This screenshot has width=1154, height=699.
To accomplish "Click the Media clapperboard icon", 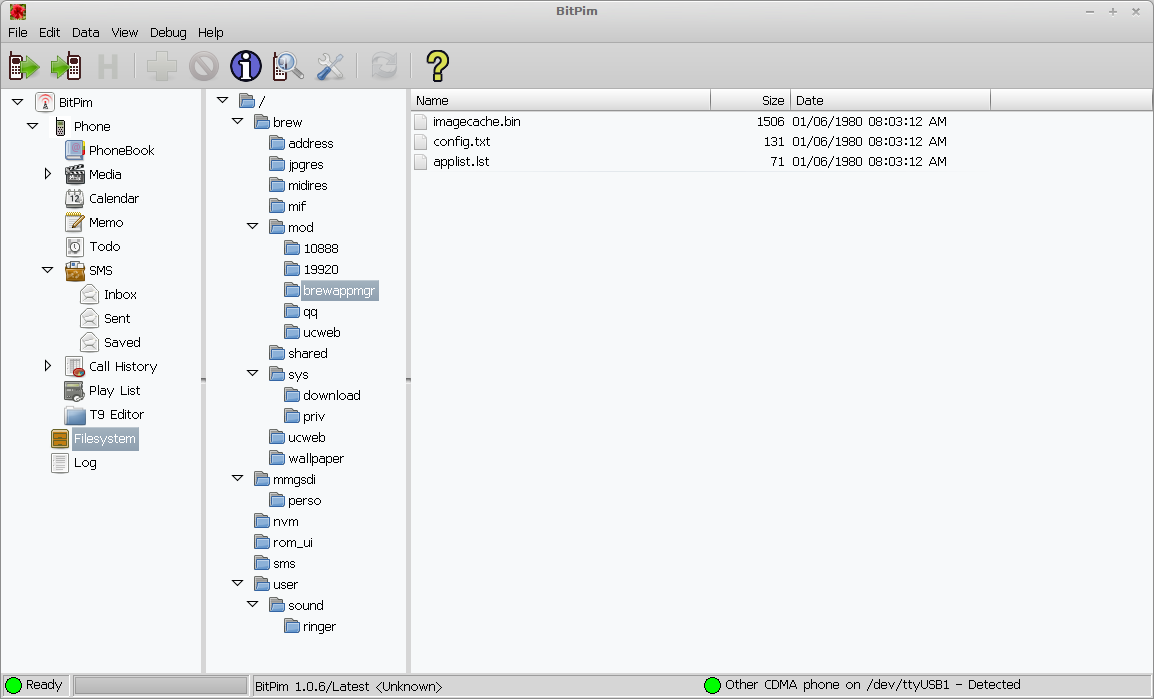I will pos(74,174).
